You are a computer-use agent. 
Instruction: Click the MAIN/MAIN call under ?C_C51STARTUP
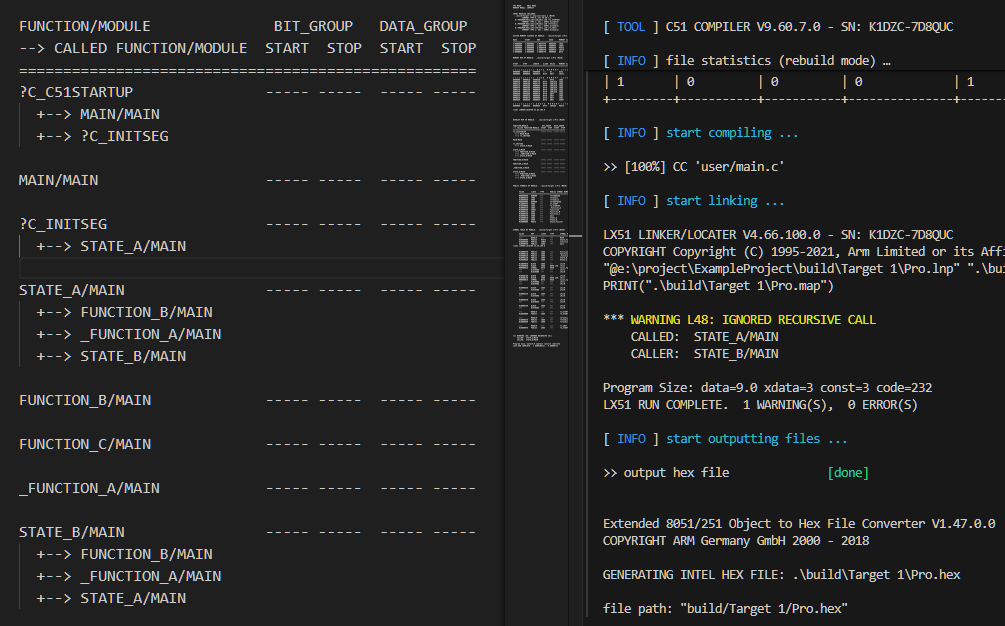pos(119,114)
